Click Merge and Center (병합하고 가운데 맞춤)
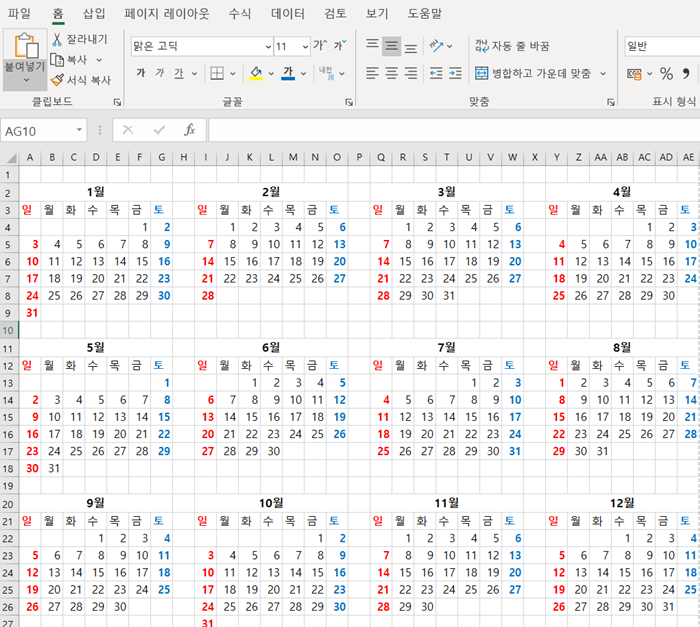700x627 pixels. (533, 73)
